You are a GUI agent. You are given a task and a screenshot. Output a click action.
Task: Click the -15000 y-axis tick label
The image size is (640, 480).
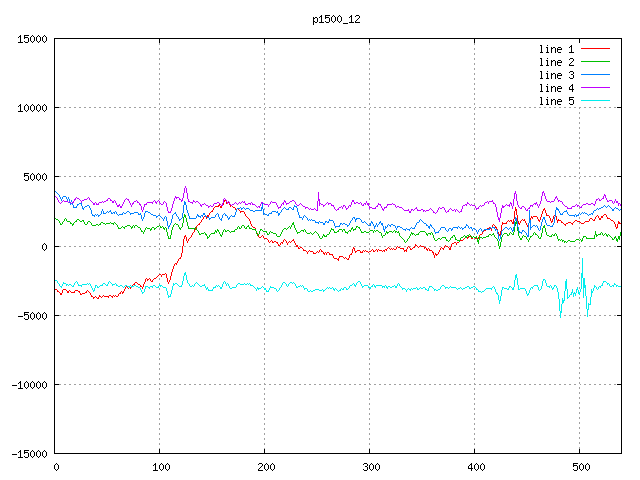28,454
